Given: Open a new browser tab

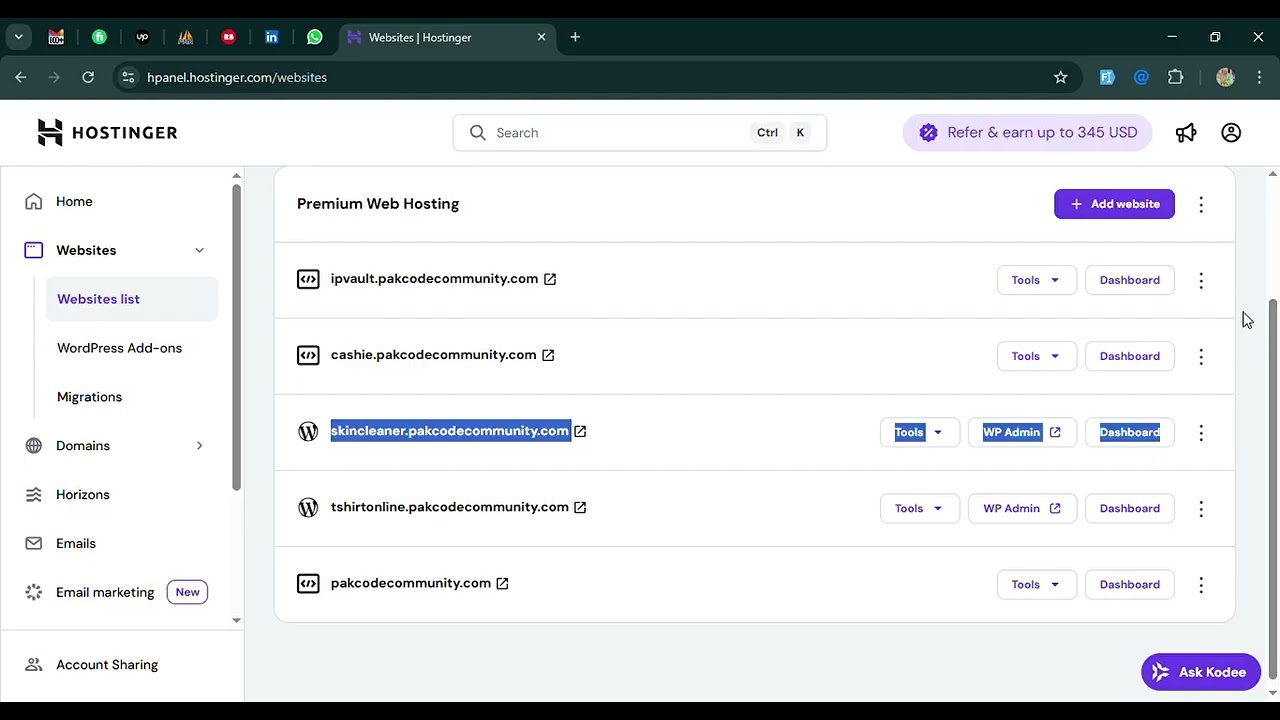Looking at the screenshot, I should (575, 37).
